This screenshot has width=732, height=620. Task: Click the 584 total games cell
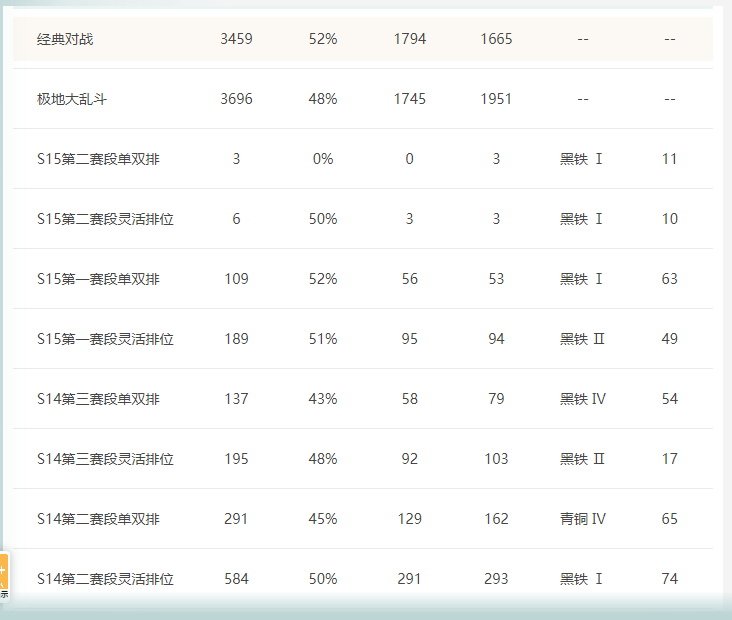pos(236,579)
